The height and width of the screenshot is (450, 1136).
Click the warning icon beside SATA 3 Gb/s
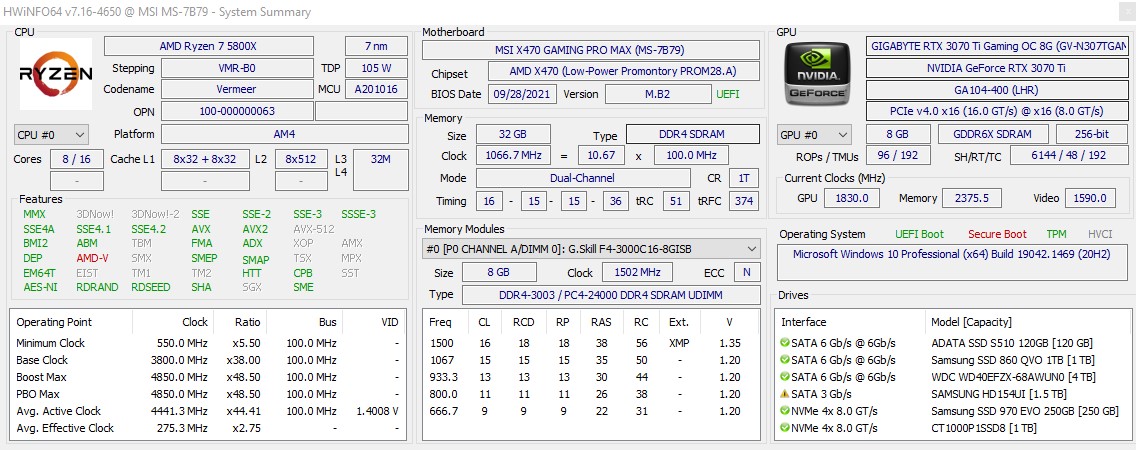pyautogui.click(x=785, y=394)
